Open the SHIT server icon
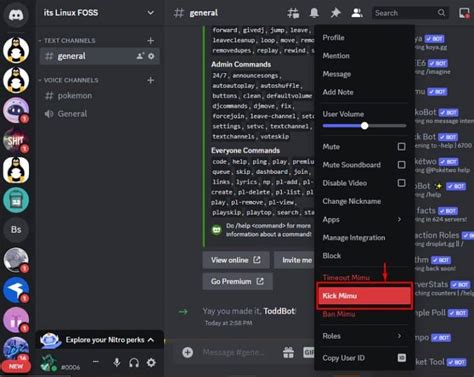Viewport: 474px width, 377px height. click(x=16, y=140)
